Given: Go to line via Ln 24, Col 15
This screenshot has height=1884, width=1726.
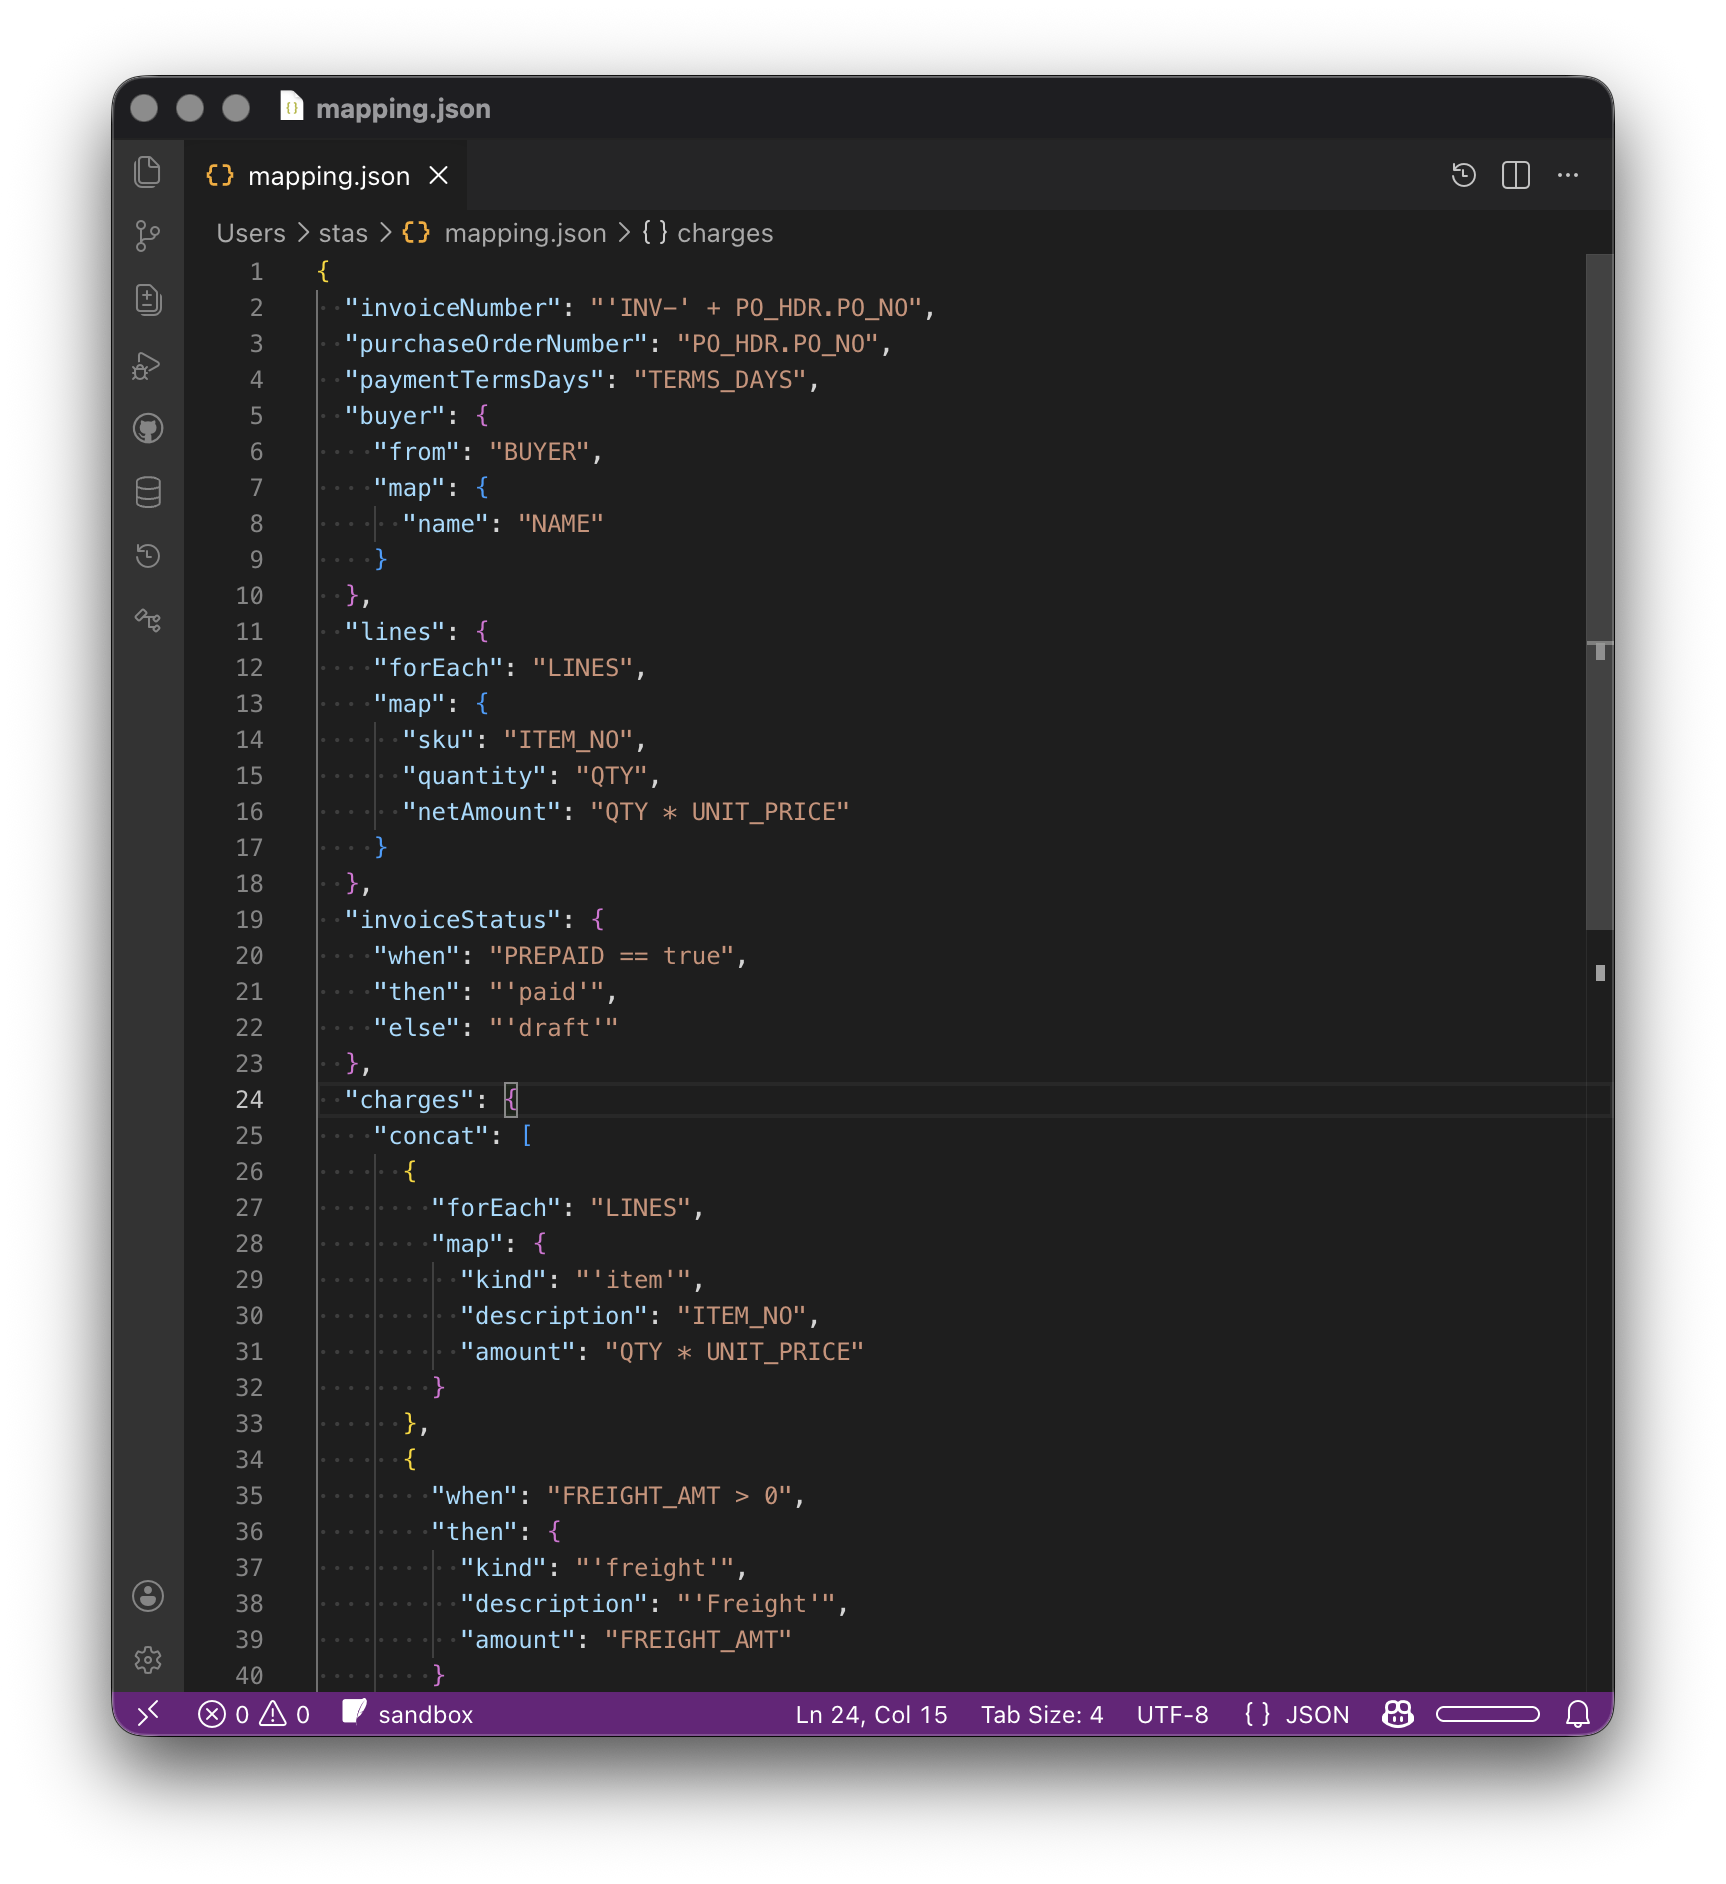Looking at the screenshot, I should pos(871,1714).
